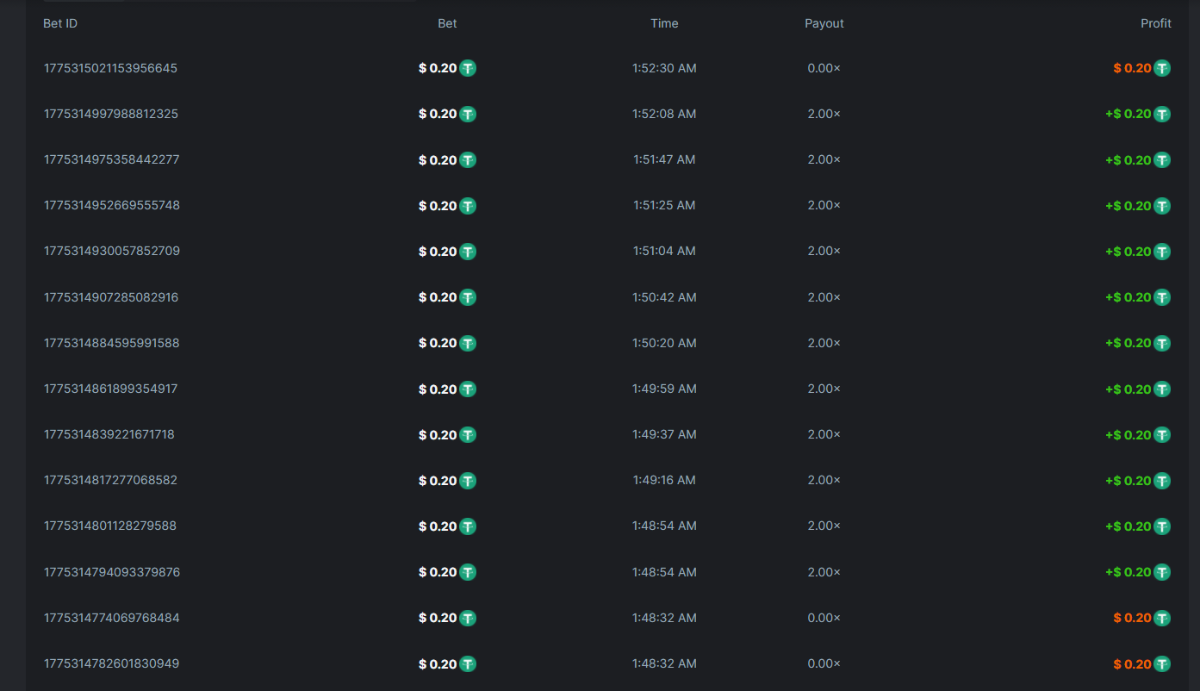Click the Payout column header
The image size is (1200, 691).
824,23
